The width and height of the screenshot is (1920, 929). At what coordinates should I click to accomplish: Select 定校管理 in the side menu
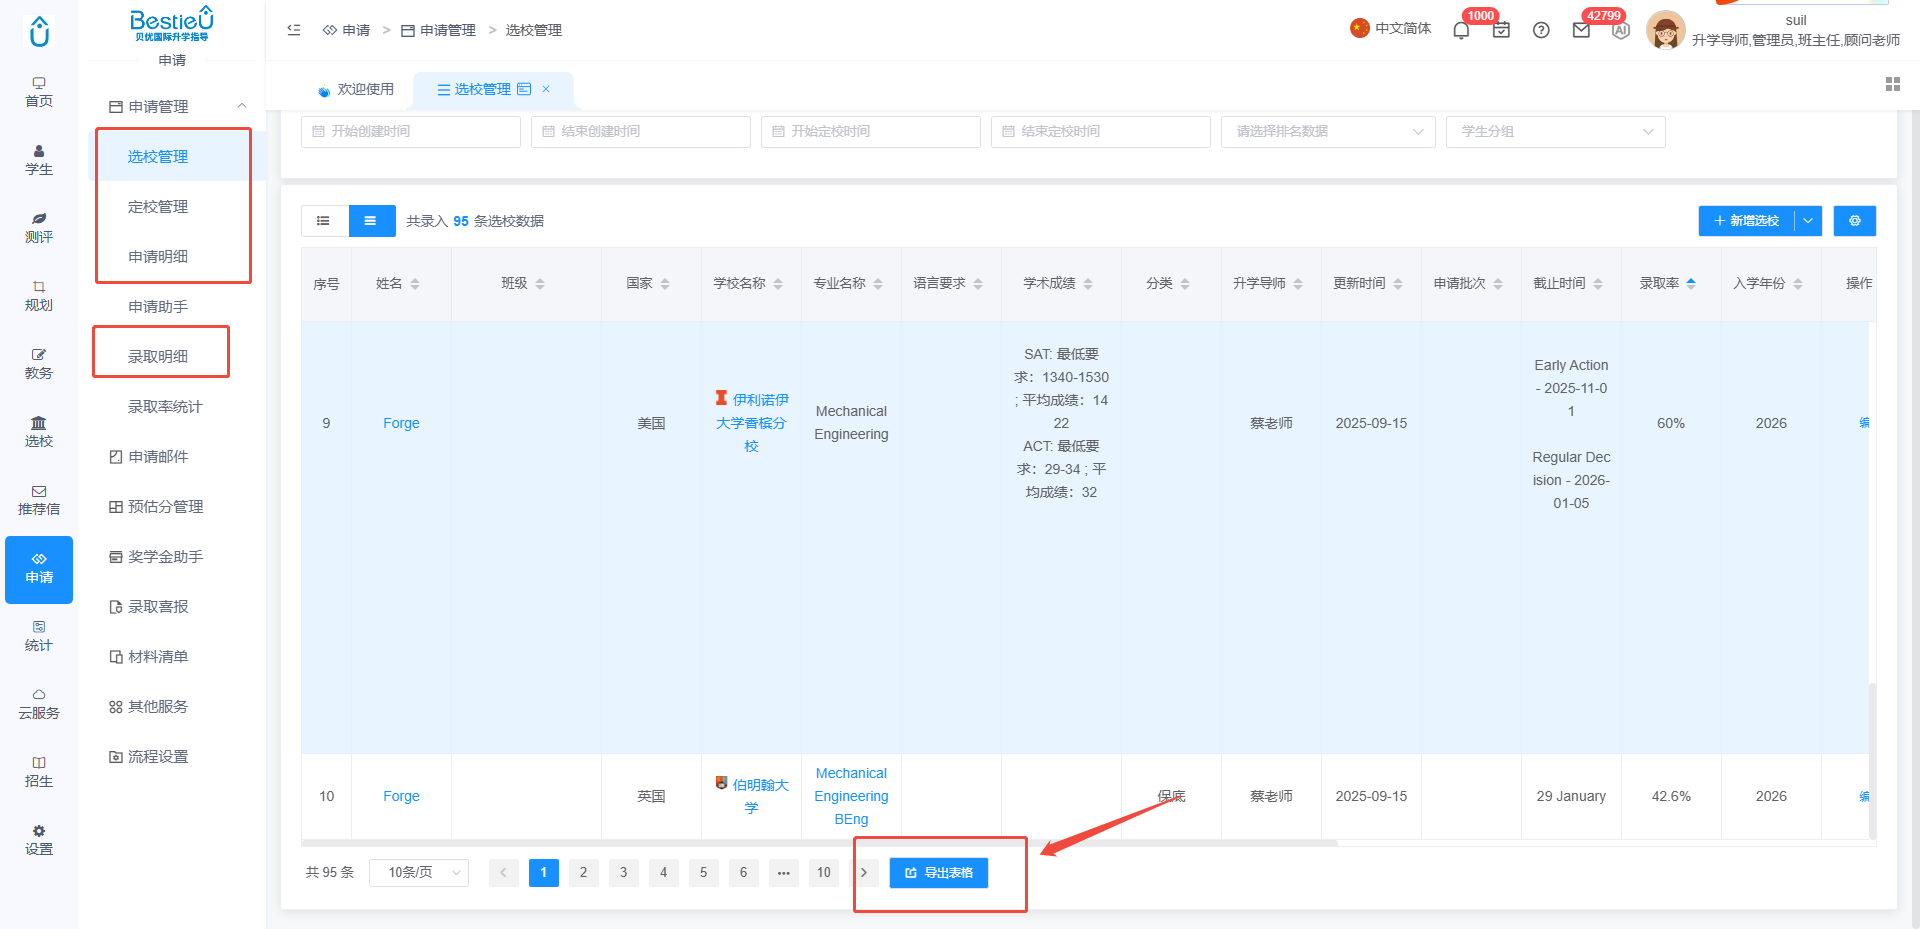[x=158, y=206]
